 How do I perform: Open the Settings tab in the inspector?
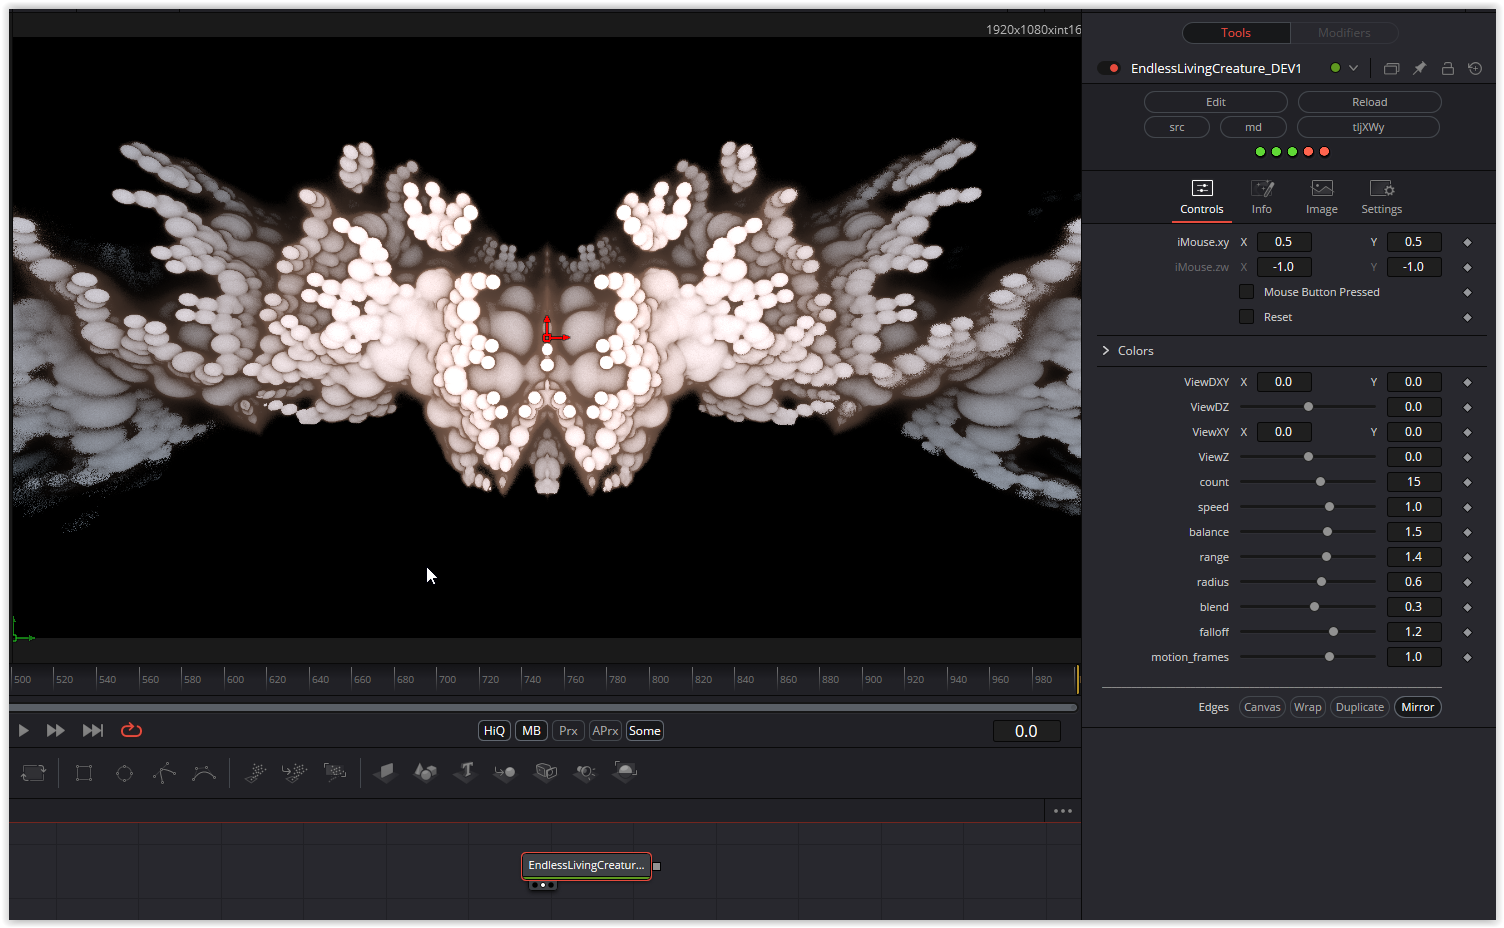(x=1381, y=196)
